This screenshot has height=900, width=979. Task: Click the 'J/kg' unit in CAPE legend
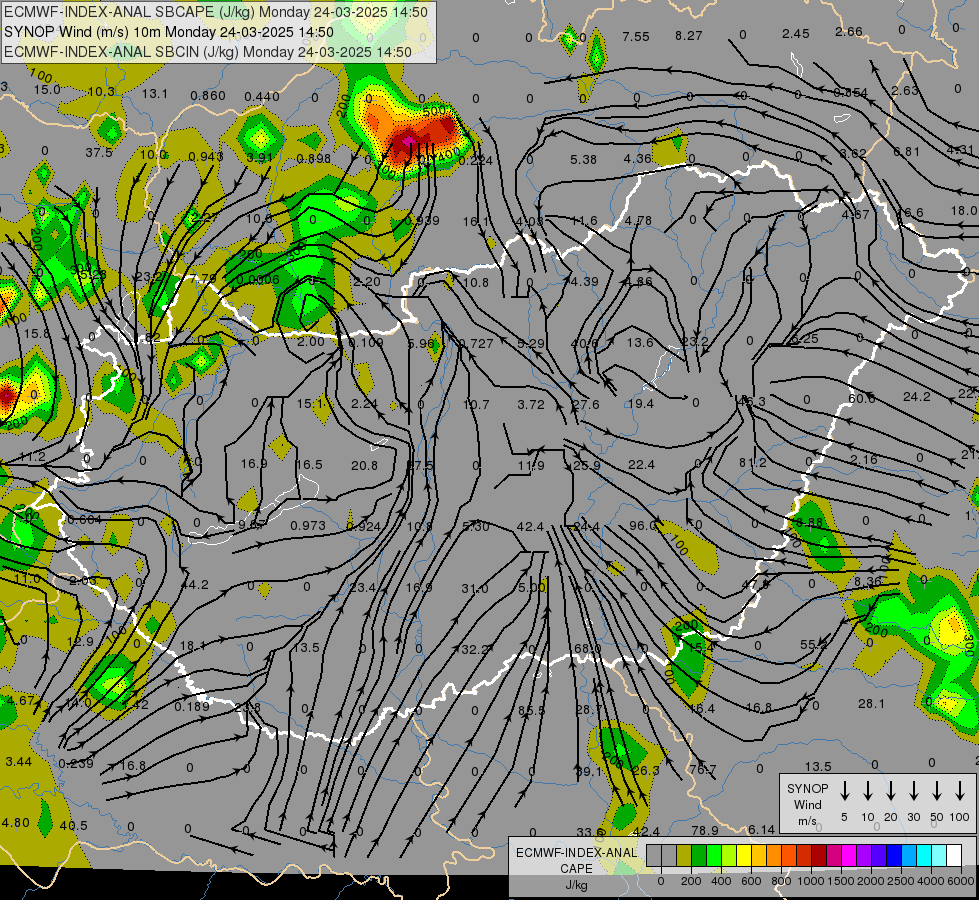pos(576,885)
